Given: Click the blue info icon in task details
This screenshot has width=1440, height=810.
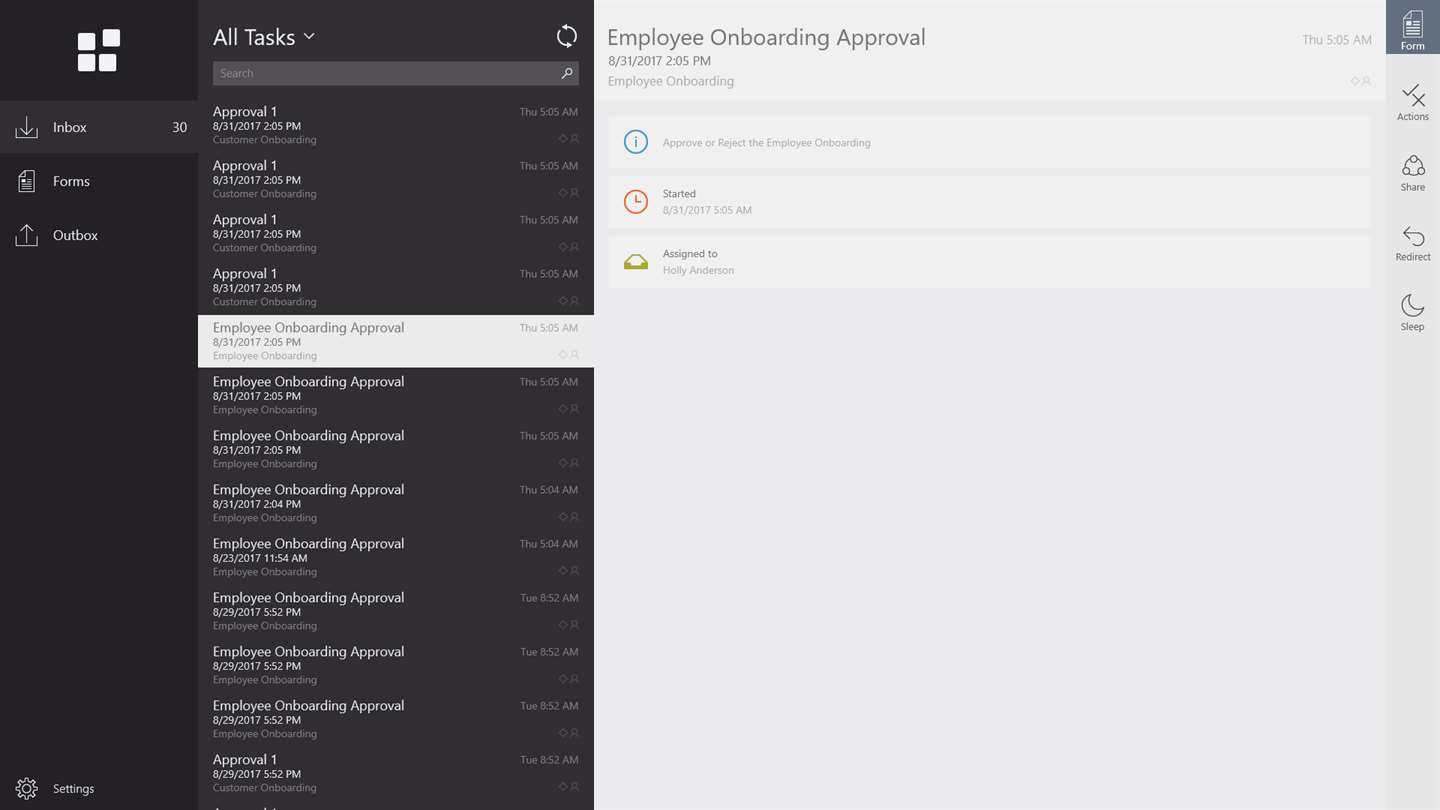Looking at the screenshot, I should 635,142.
